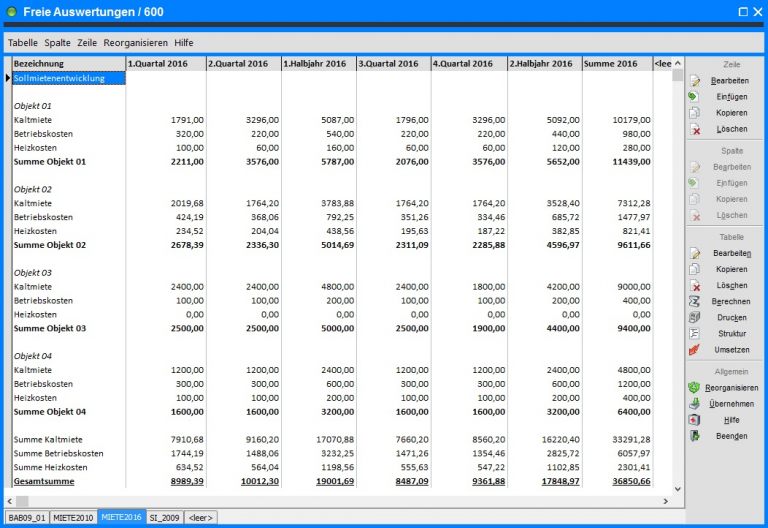Open Struktur via its icon
The height and width of the screenshot is (528, 768).
pyautogui.click(x=694, y=334)
